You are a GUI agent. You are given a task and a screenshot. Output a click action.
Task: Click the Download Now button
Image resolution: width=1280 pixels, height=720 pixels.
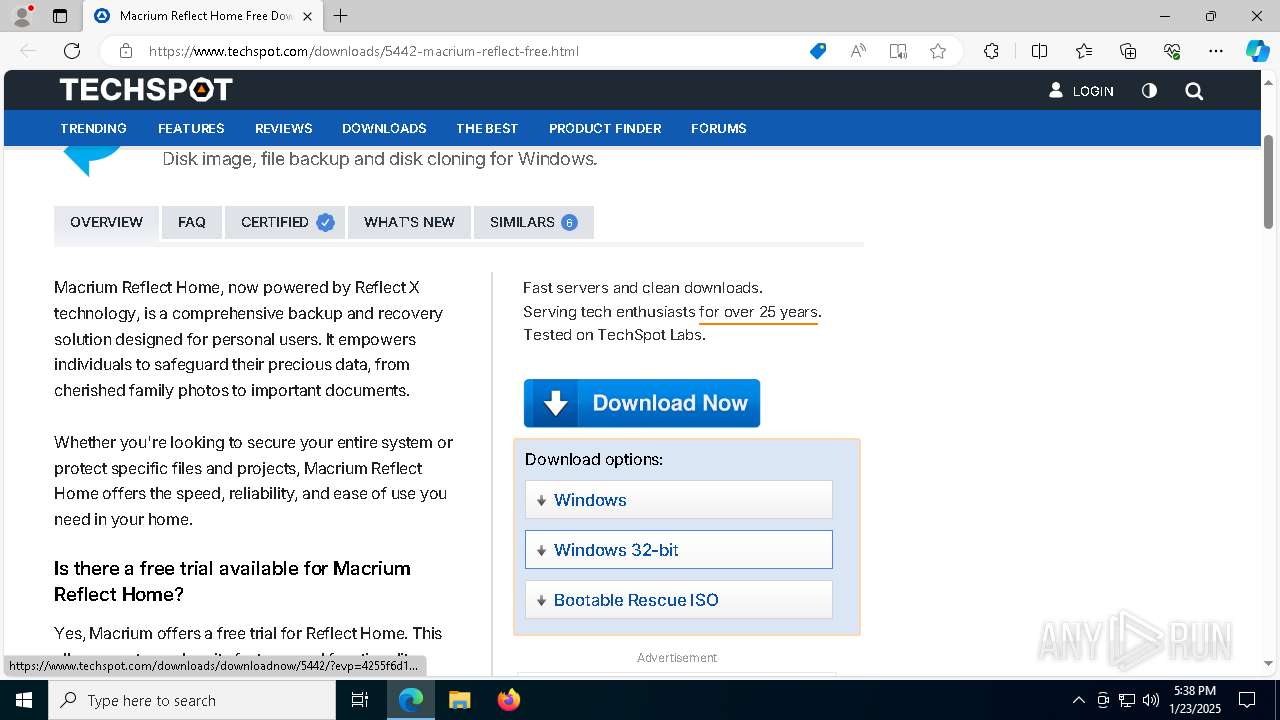[x=642, y=403]
